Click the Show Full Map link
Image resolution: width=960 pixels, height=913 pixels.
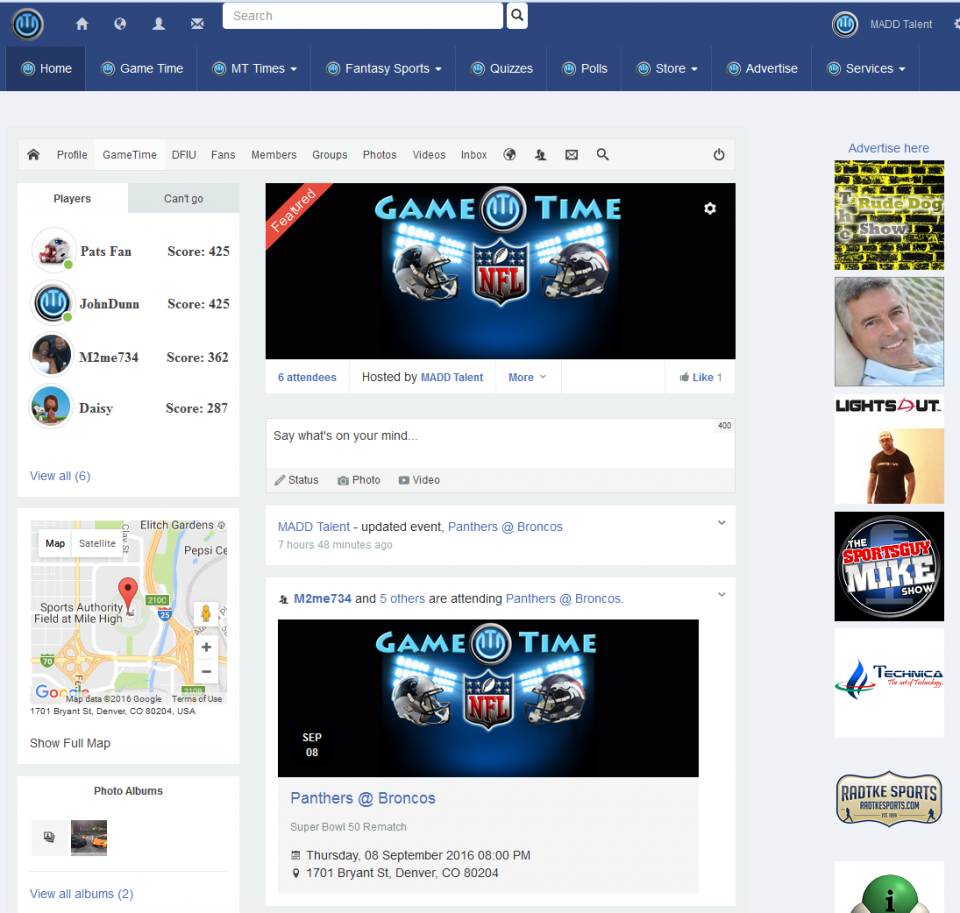pos(70,743)
